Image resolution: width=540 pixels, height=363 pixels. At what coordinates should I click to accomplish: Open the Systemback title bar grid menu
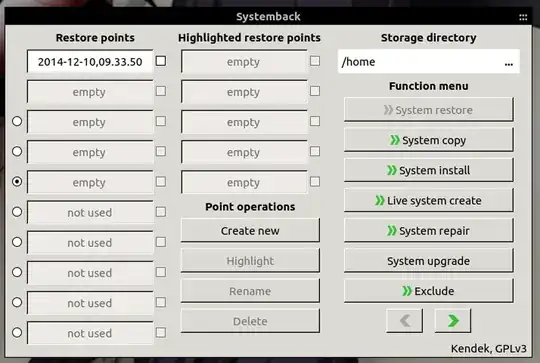coord(523,17)
